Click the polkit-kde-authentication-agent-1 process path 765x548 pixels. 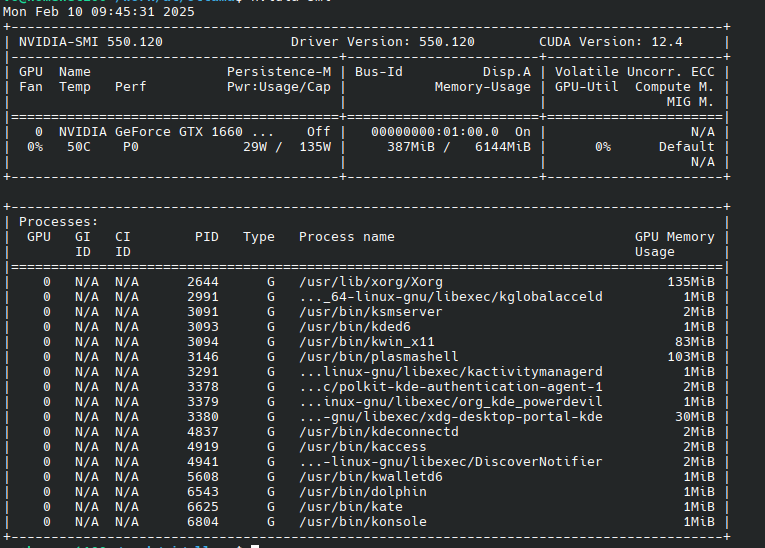pyautogui.click(x=451, y=387)
